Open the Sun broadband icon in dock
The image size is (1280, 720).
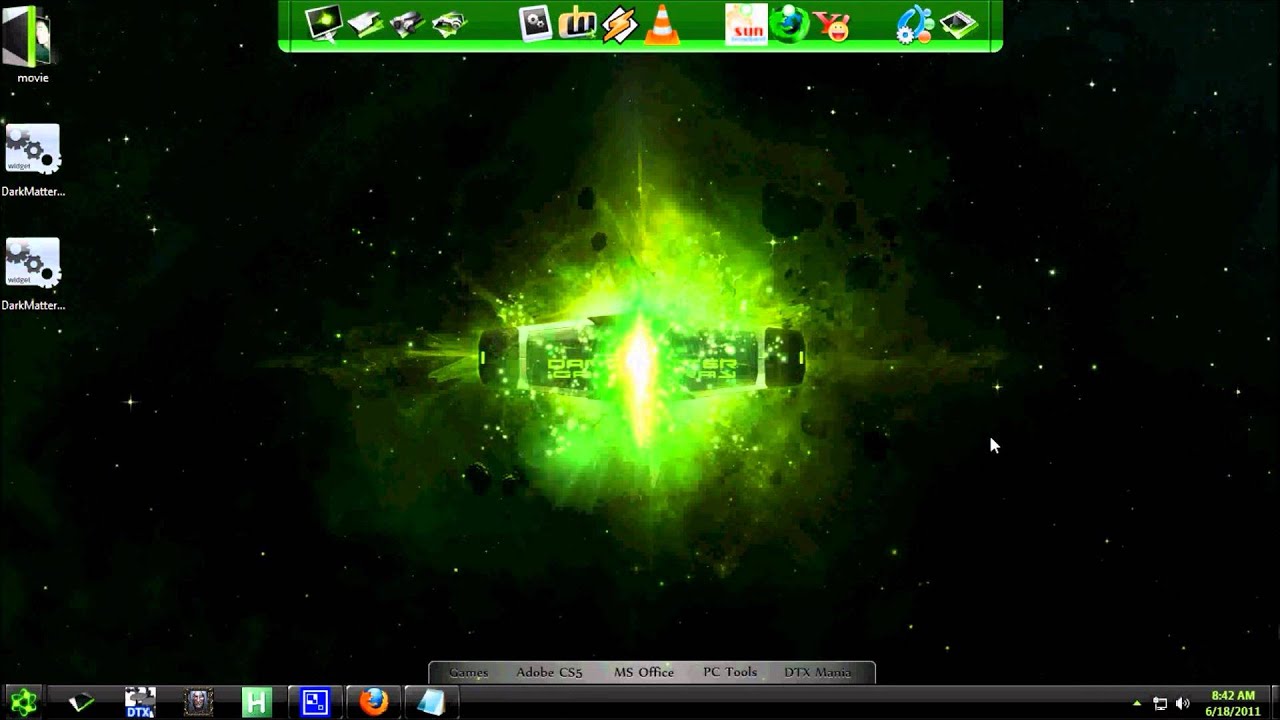[746, 24]
